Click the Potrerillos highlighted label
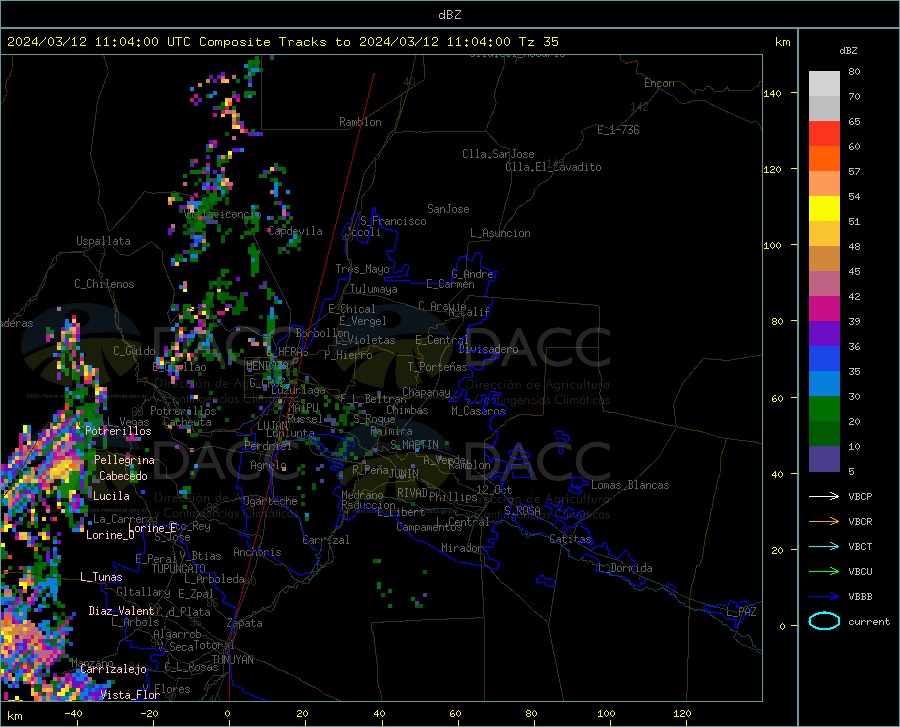This screenshot has width=900, height=727. click(118, 431)
